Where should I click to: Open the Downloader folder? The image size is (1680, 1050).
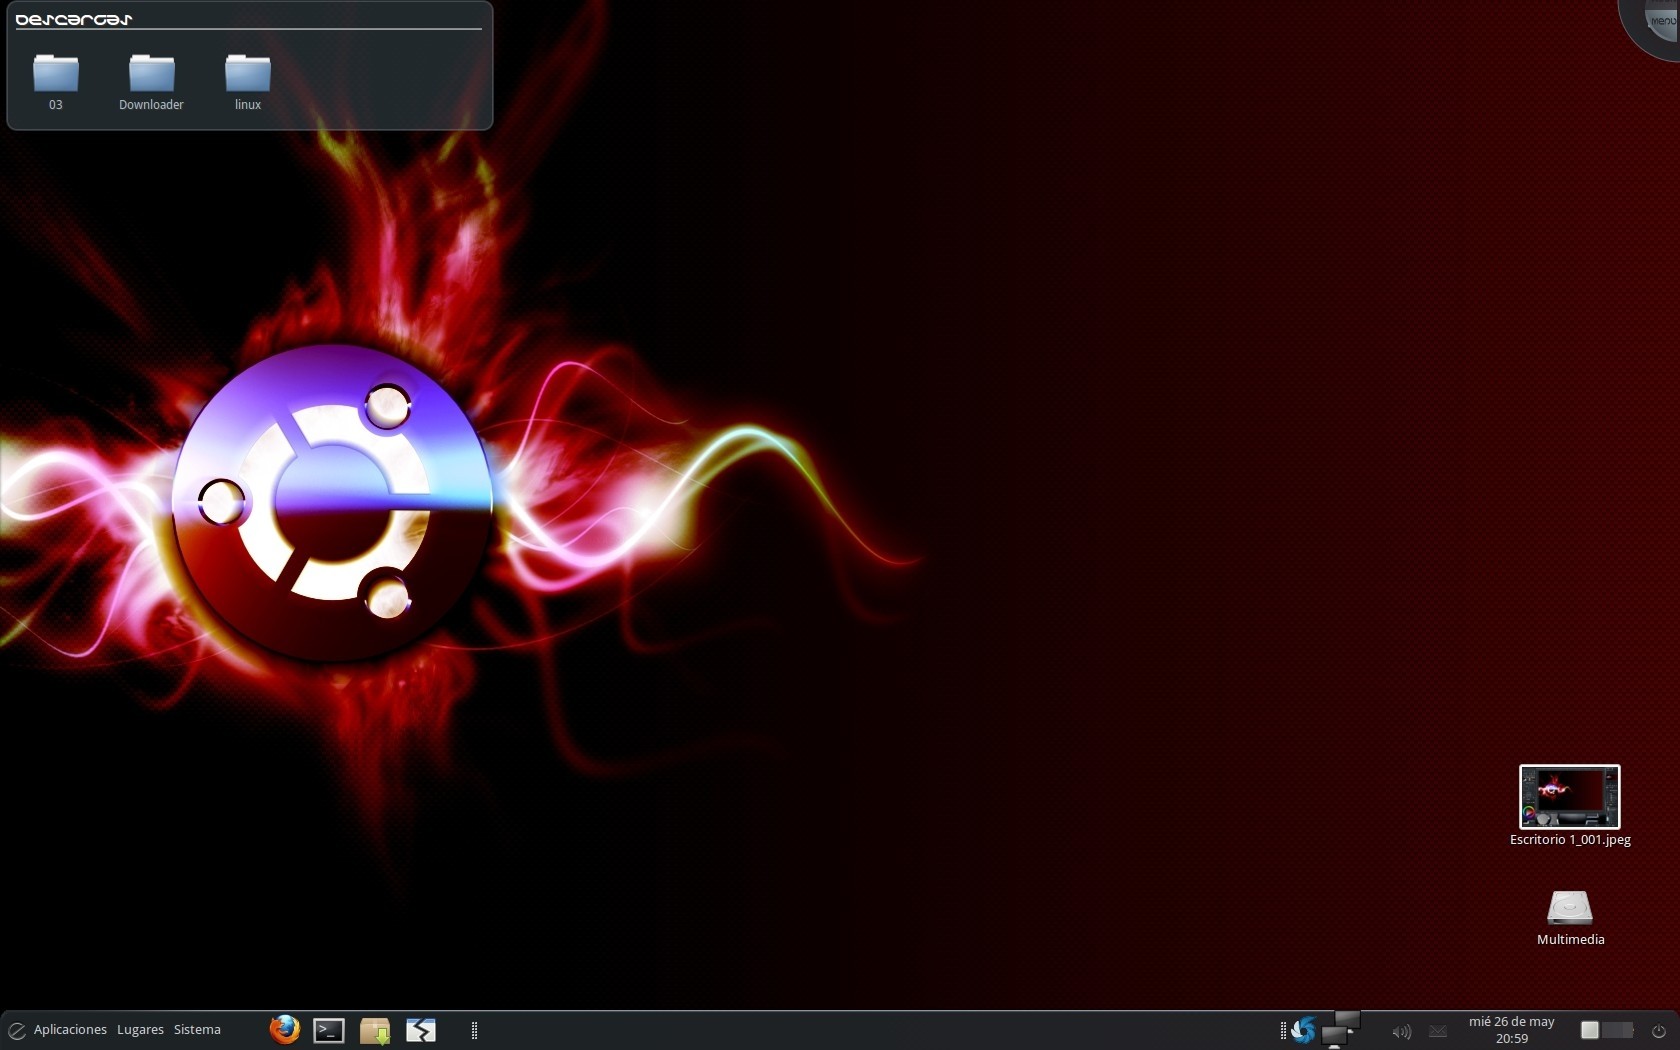point(151,80)
